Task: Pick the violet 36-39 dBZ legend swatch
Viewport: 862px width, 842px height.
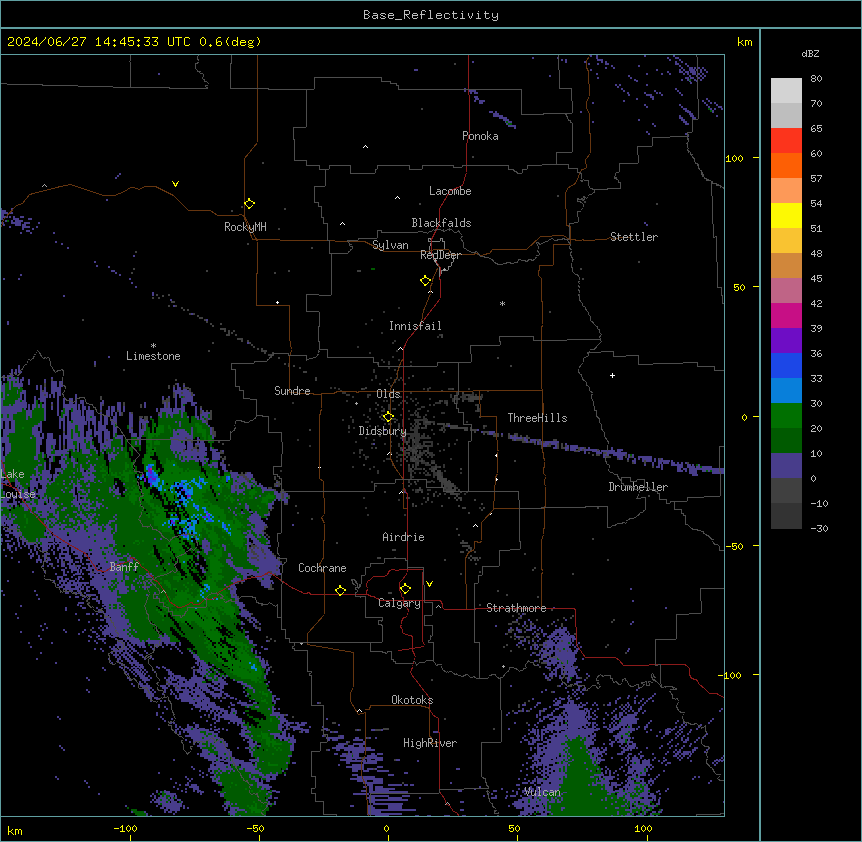Action: coord(786,341)
